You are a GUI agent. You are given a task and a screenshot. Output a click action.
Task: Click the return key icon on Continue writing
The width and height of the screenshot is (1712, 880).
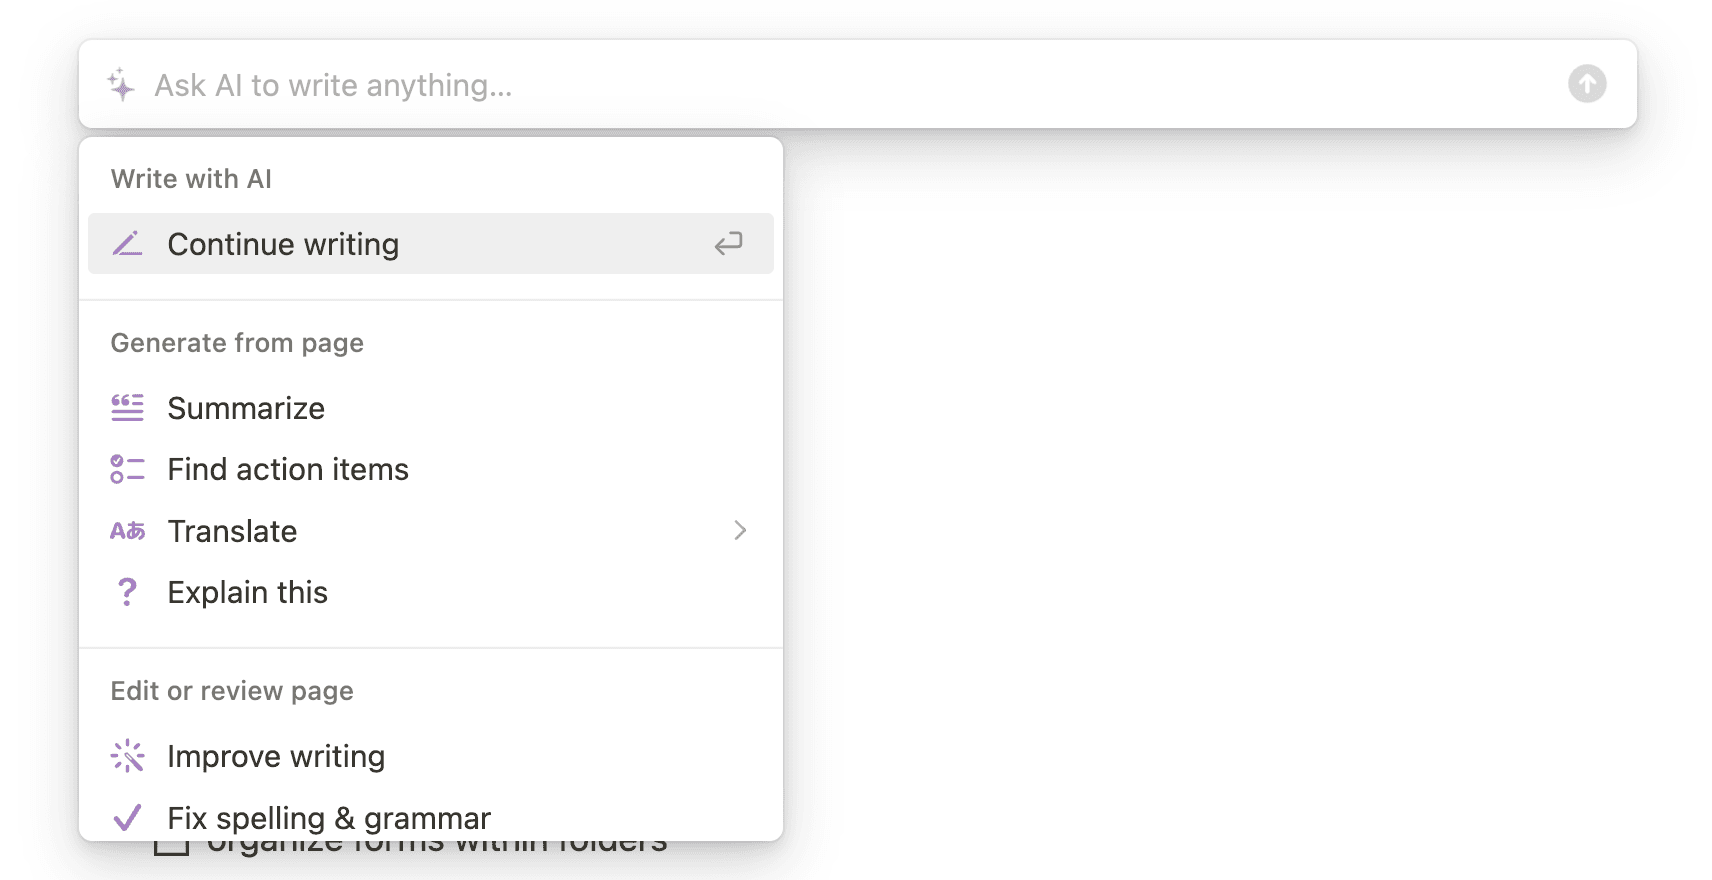[728, 243]
